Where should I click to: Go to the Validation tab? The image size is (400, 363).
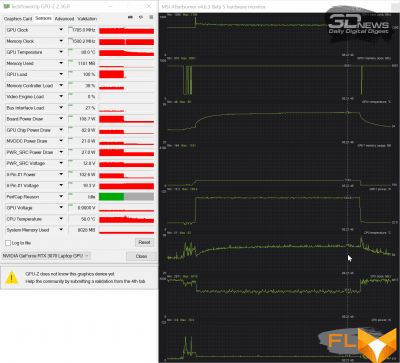pos(87,19)
